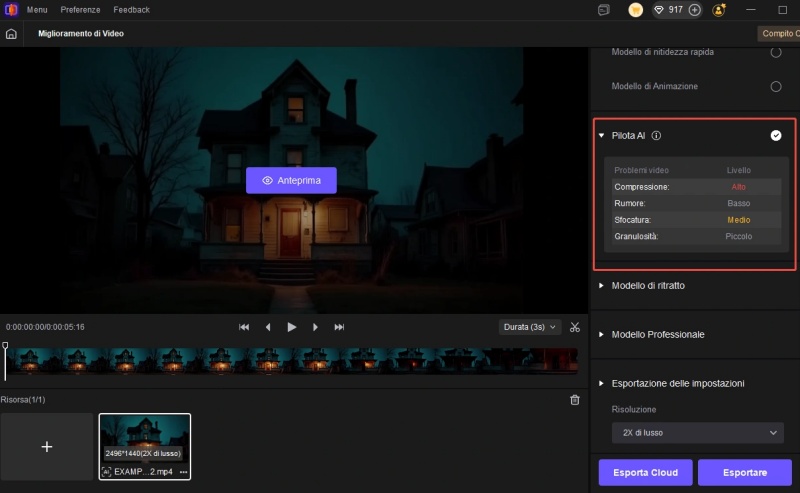
Task: Open the Compito task button
Action: point(779,34)
